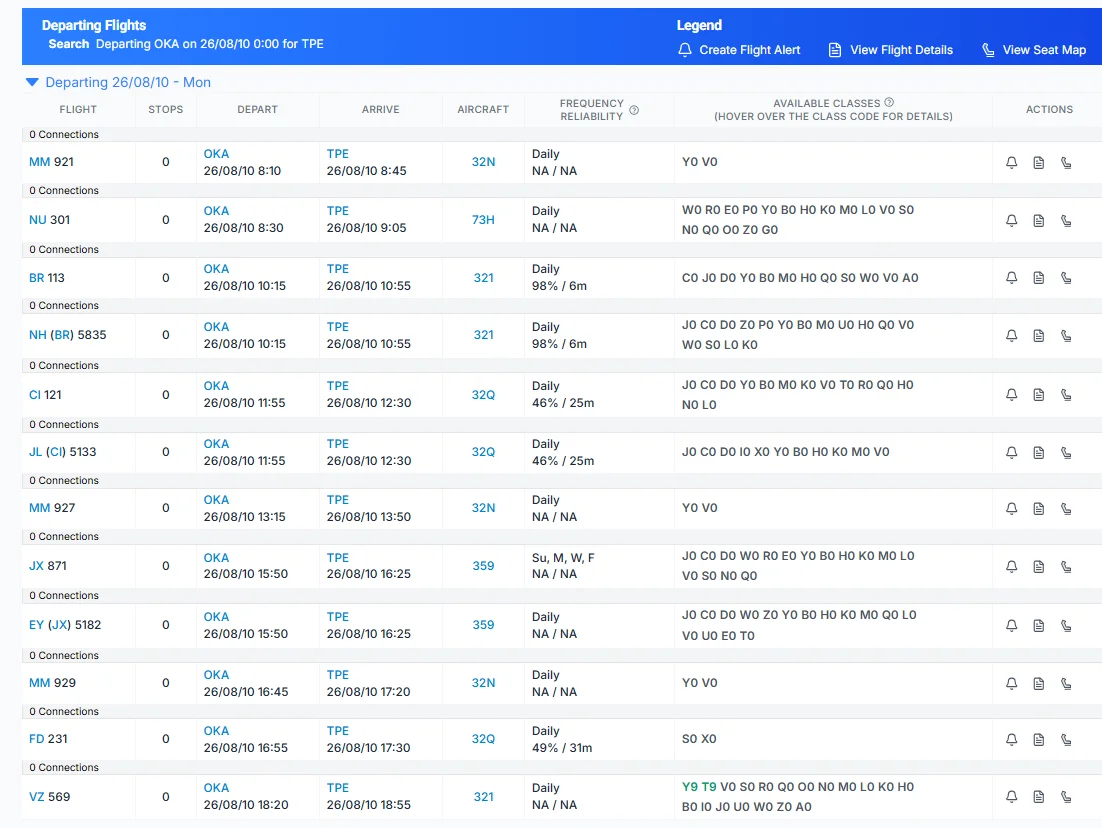Open flight NU 301 link
The height and width of the screenshot is (828, 1102).
coord(49,220)
